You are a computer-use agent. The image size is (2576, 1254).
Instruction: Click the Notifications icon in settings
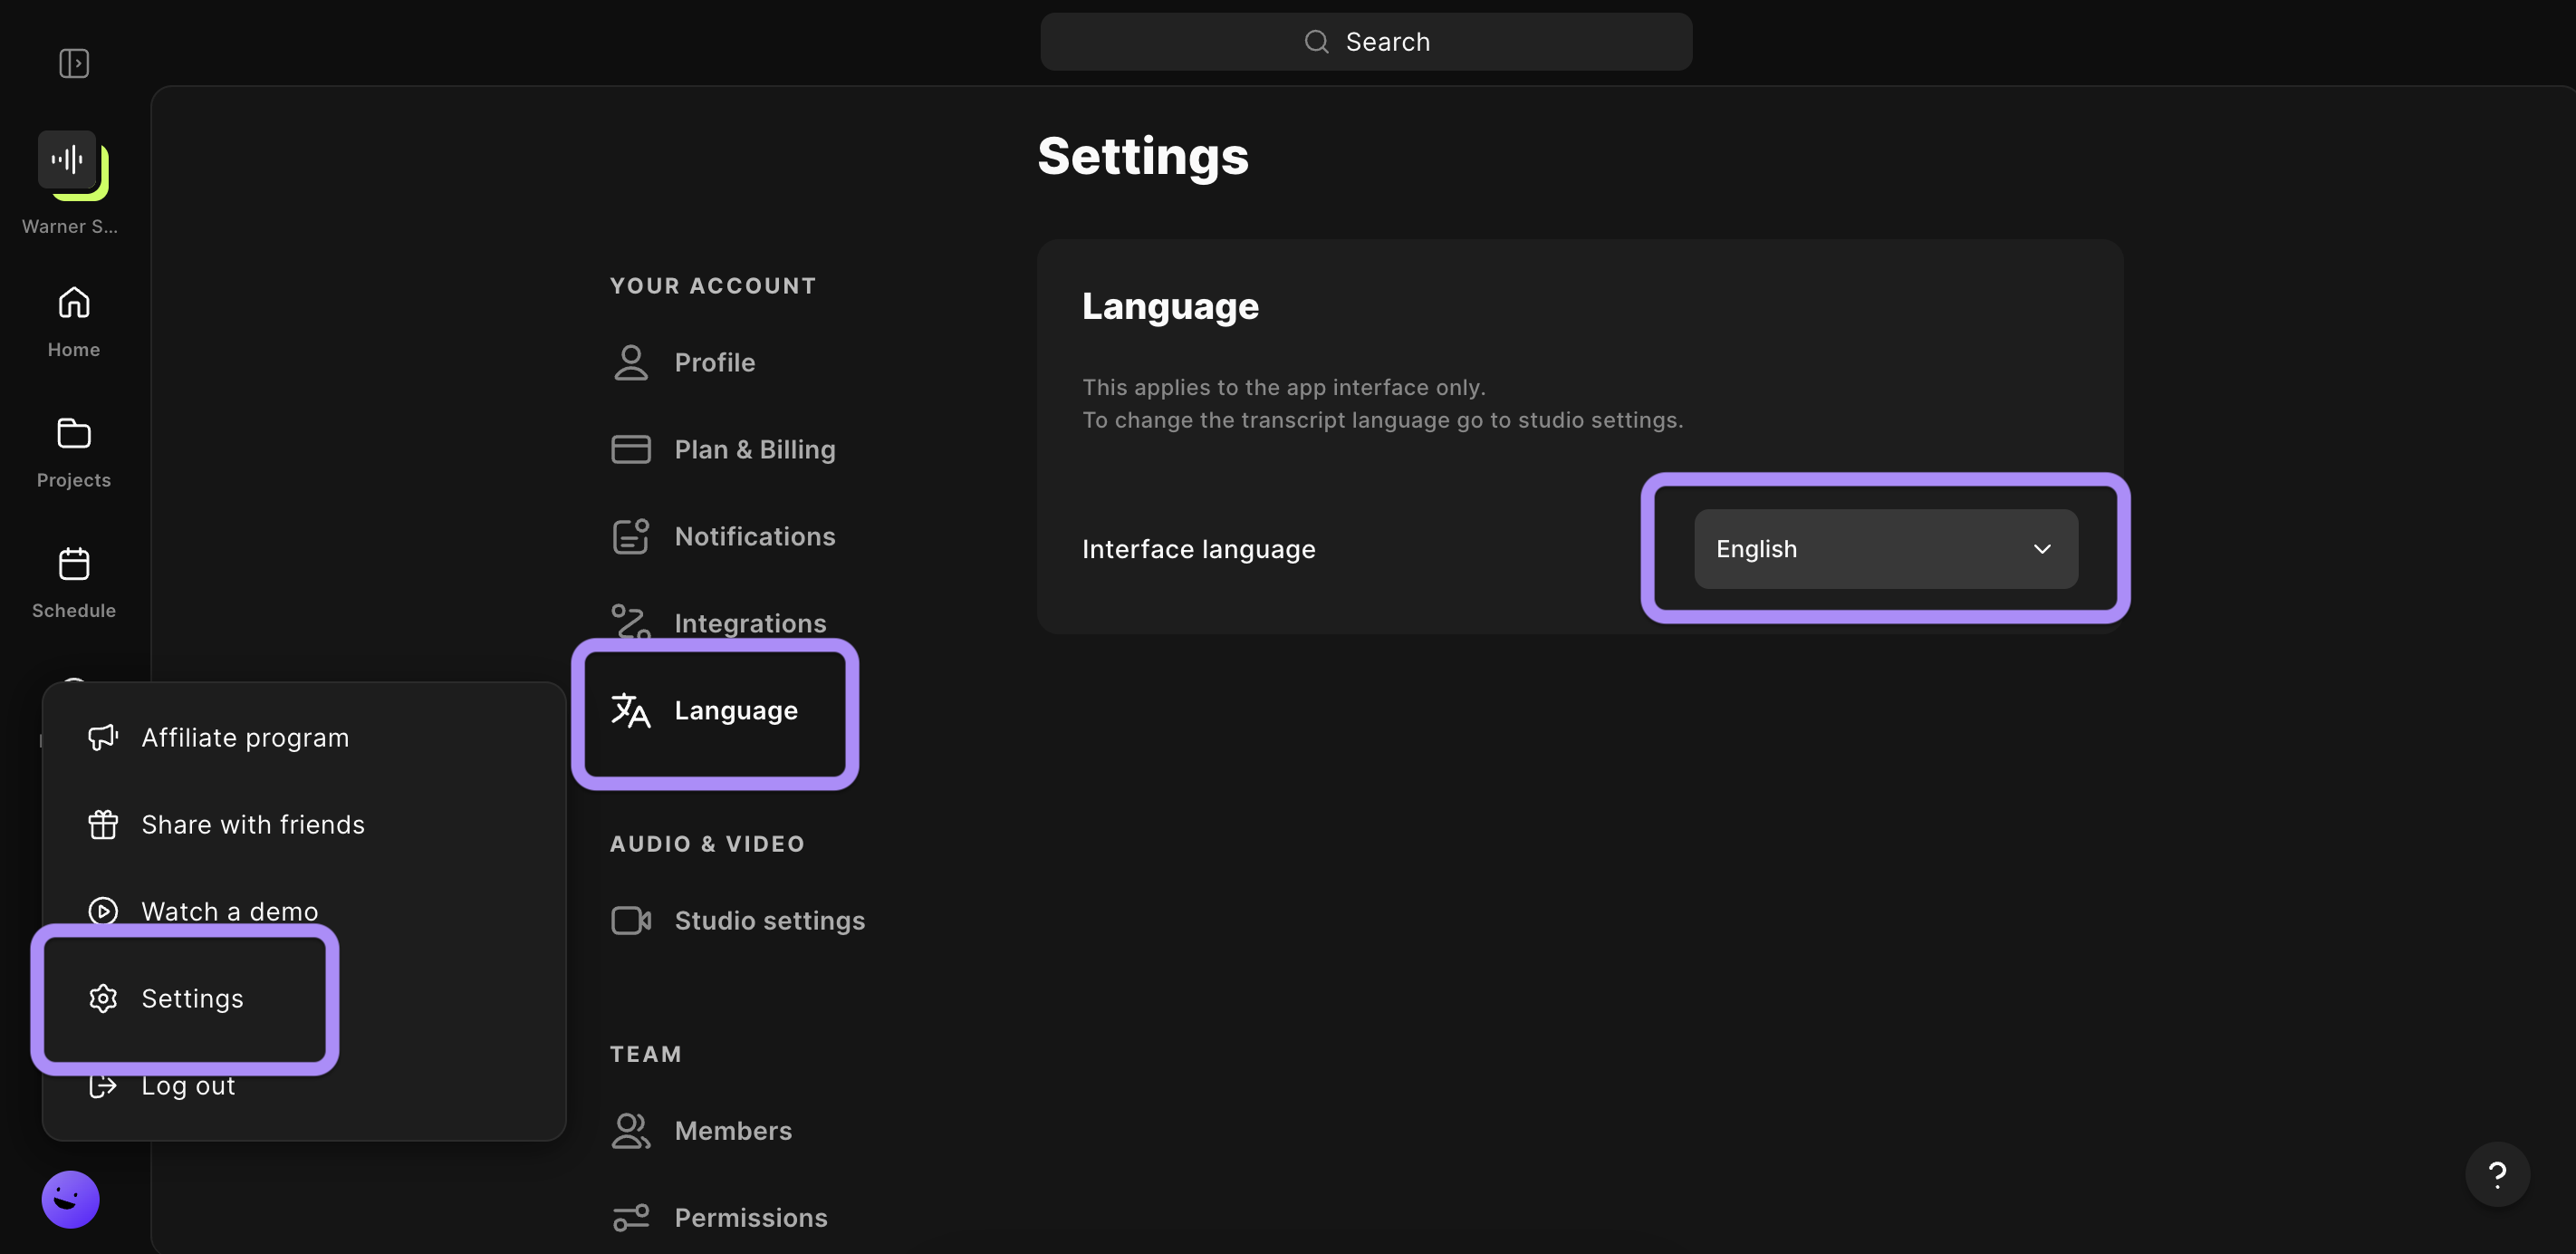tap(631, 536)
